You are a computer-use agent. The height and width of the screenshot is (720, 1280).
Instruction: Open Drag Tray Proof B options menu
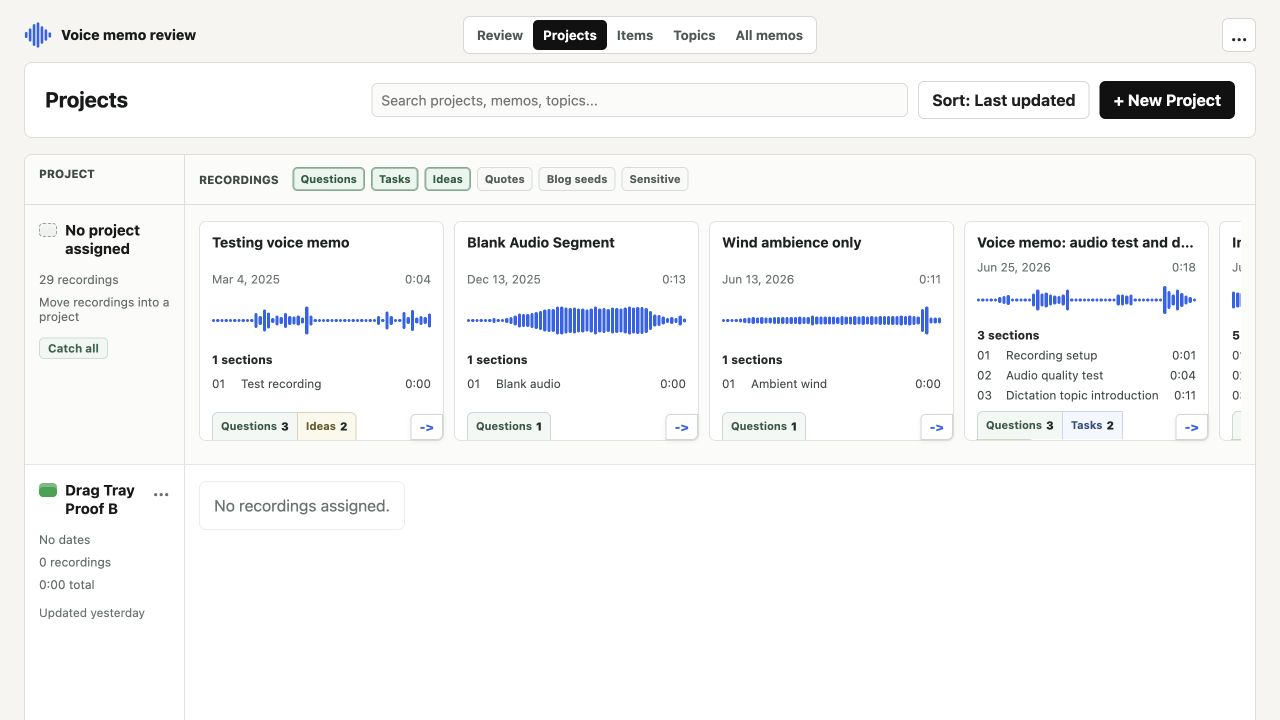coord(161,494)
